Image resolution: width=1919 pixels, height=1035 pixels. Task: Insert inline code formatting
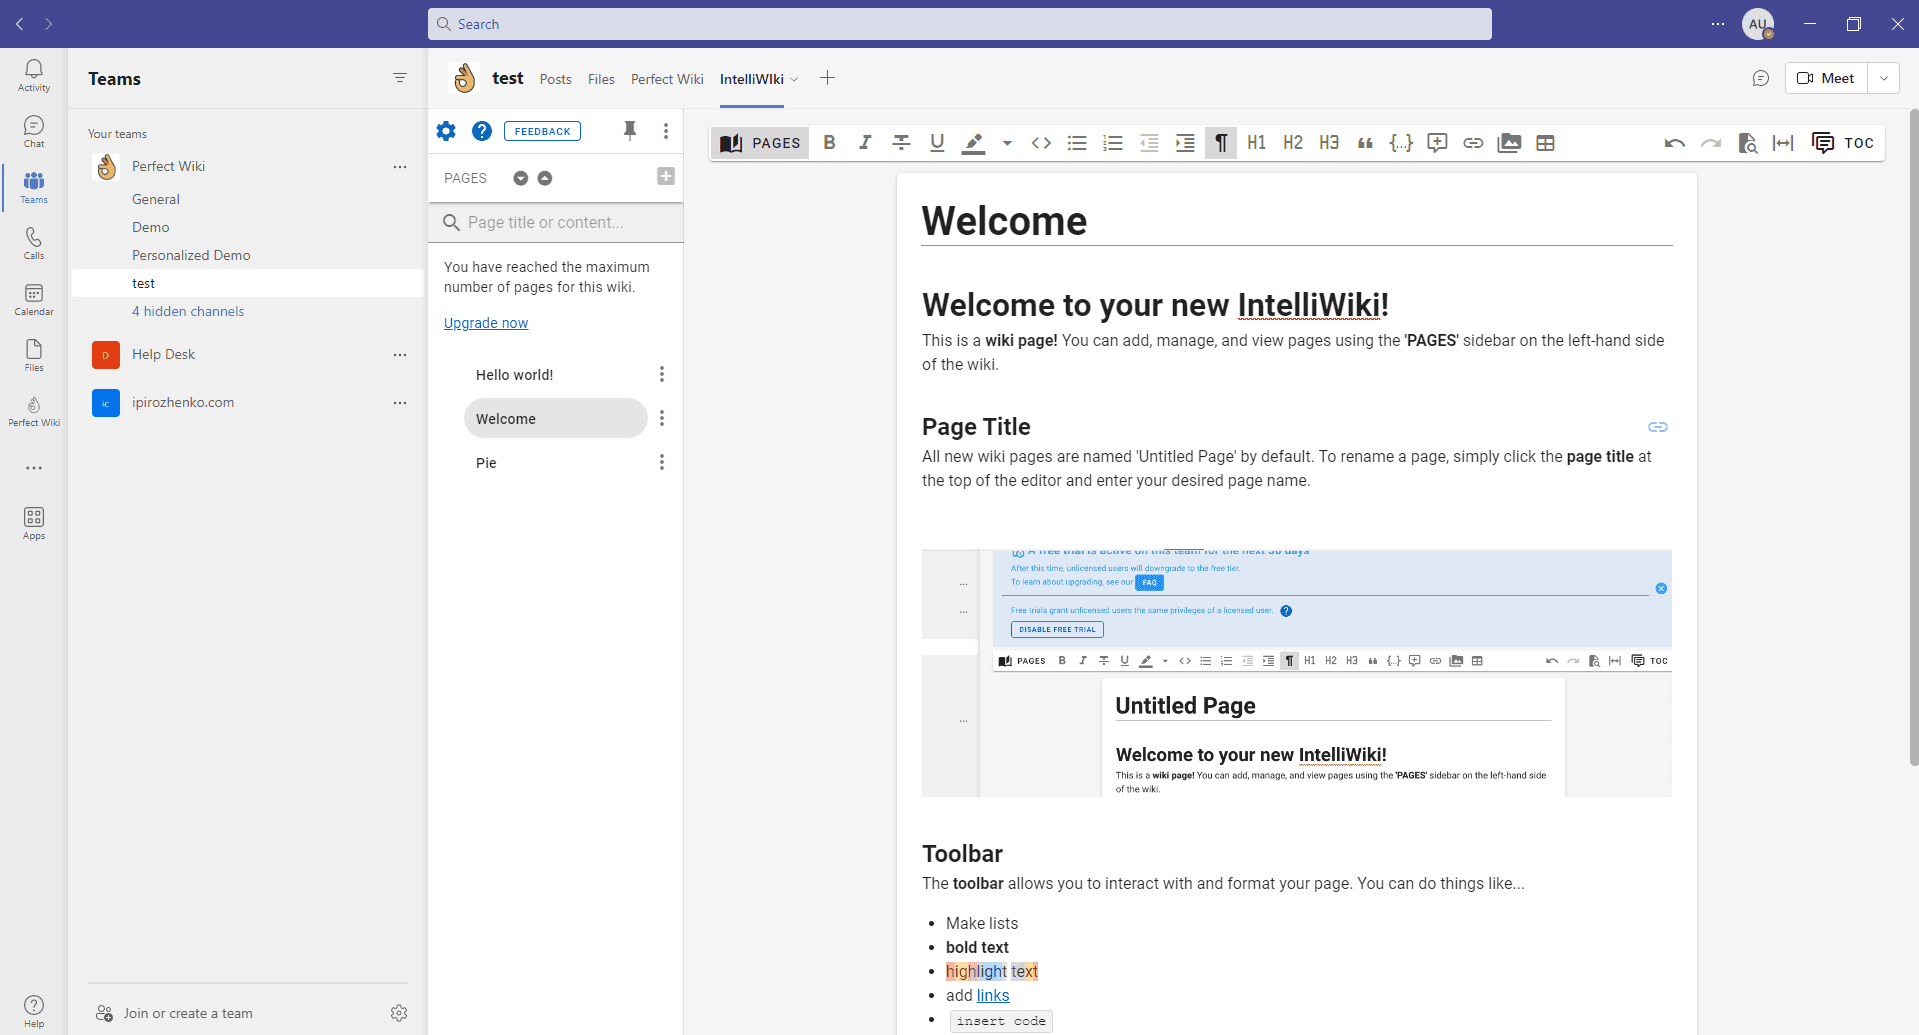1041,143
